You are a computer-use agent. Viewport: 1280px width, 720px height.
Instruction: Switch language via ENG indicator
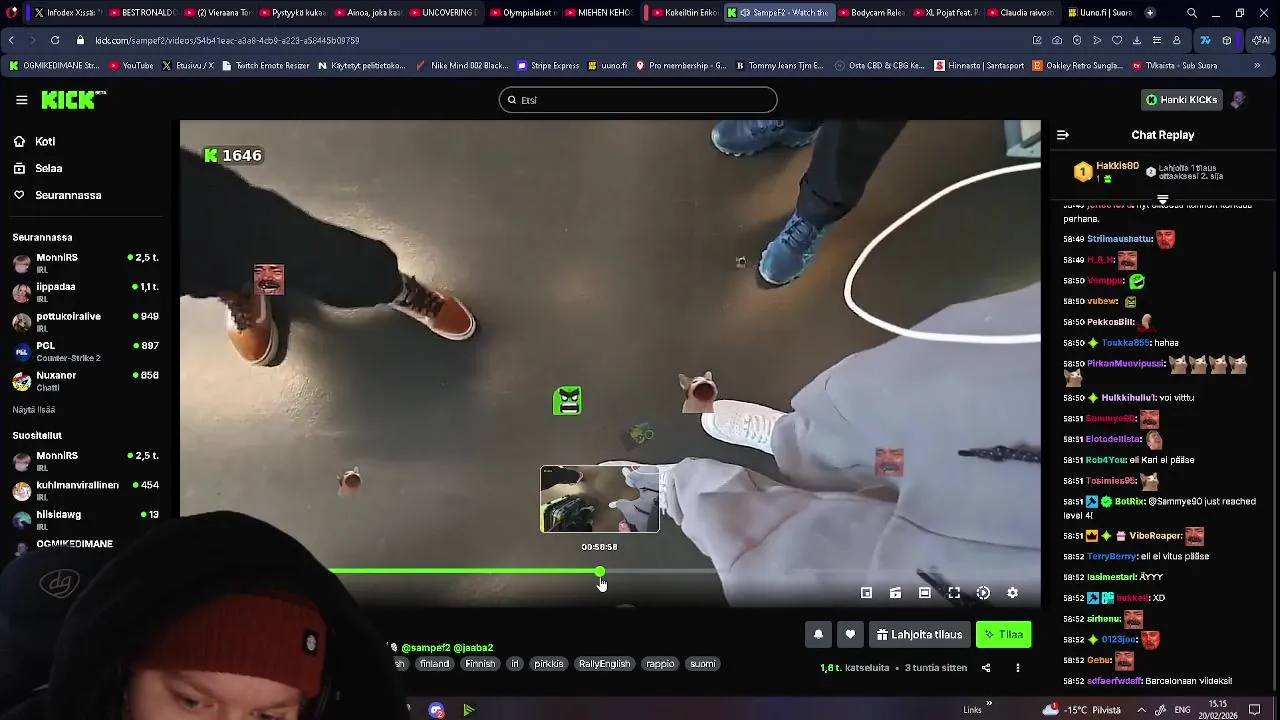1182,710
